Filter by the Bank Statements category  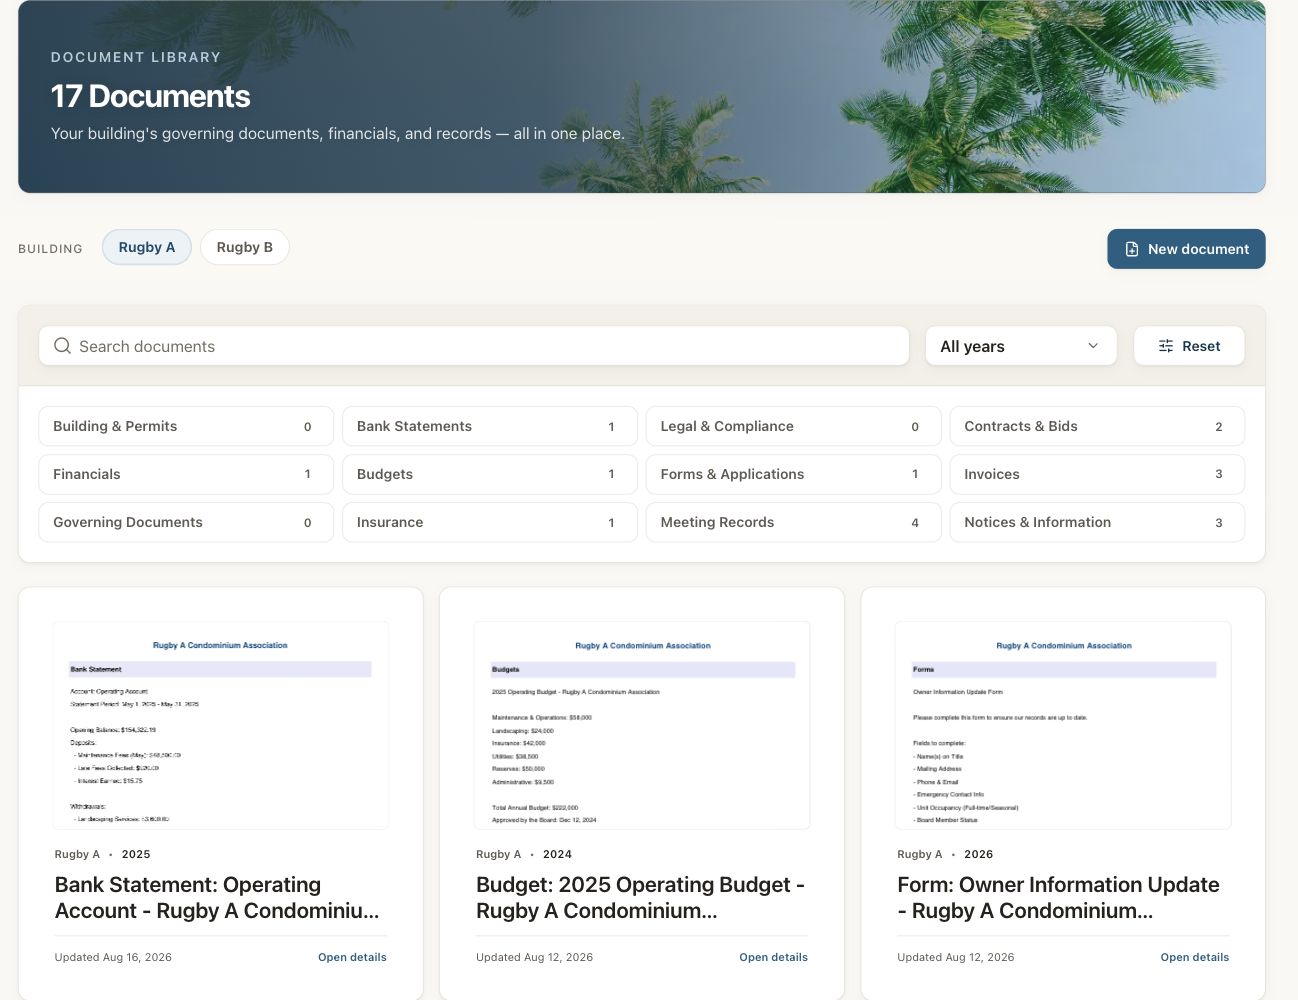coord(490,426)
